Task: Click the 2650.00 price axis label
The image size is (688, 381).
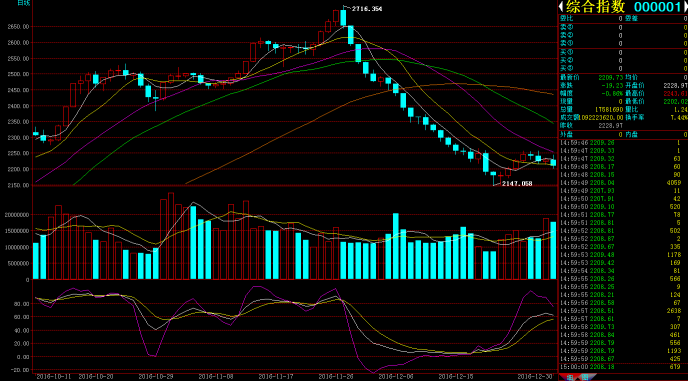Action: click(18, 27)
